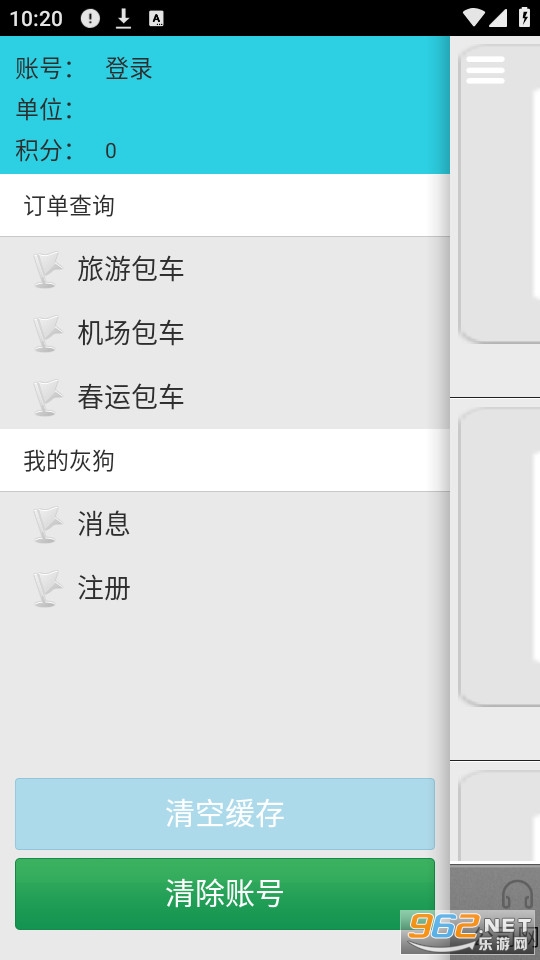Tap the 清空缓存 button
Screen dimensions: 540x960
tap(225, 814)
